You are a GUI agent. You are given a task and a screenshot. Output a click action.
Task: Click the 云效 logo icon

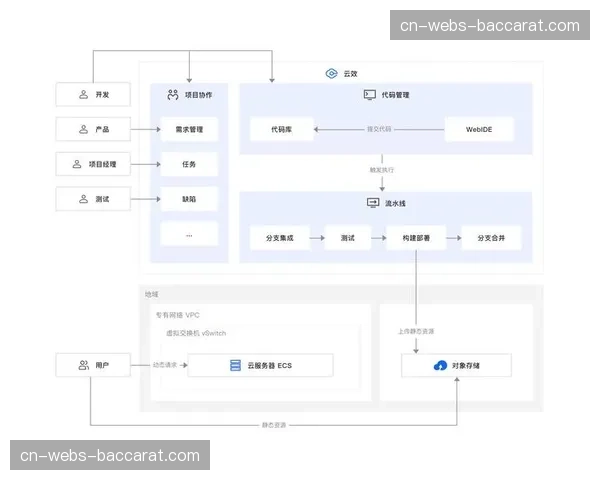coord(333,74)
